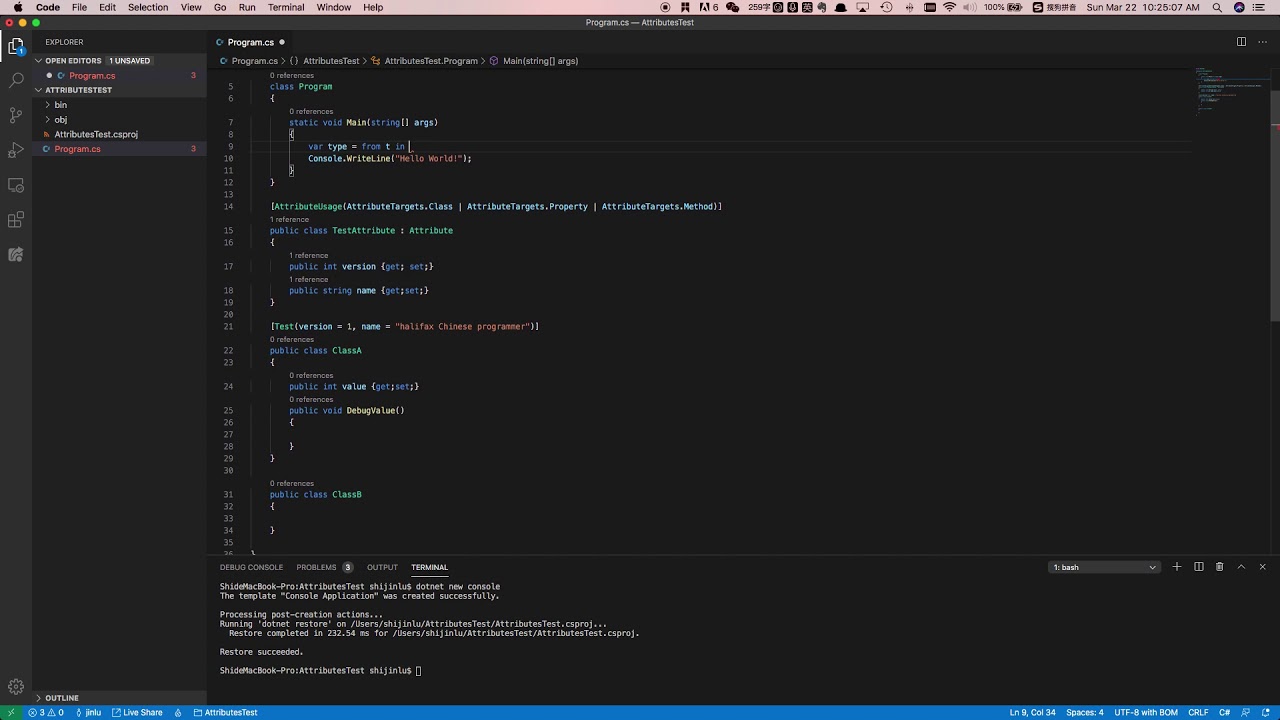
Task: Open Manage gear at bottom of activity bar
Action: point(16,687)
